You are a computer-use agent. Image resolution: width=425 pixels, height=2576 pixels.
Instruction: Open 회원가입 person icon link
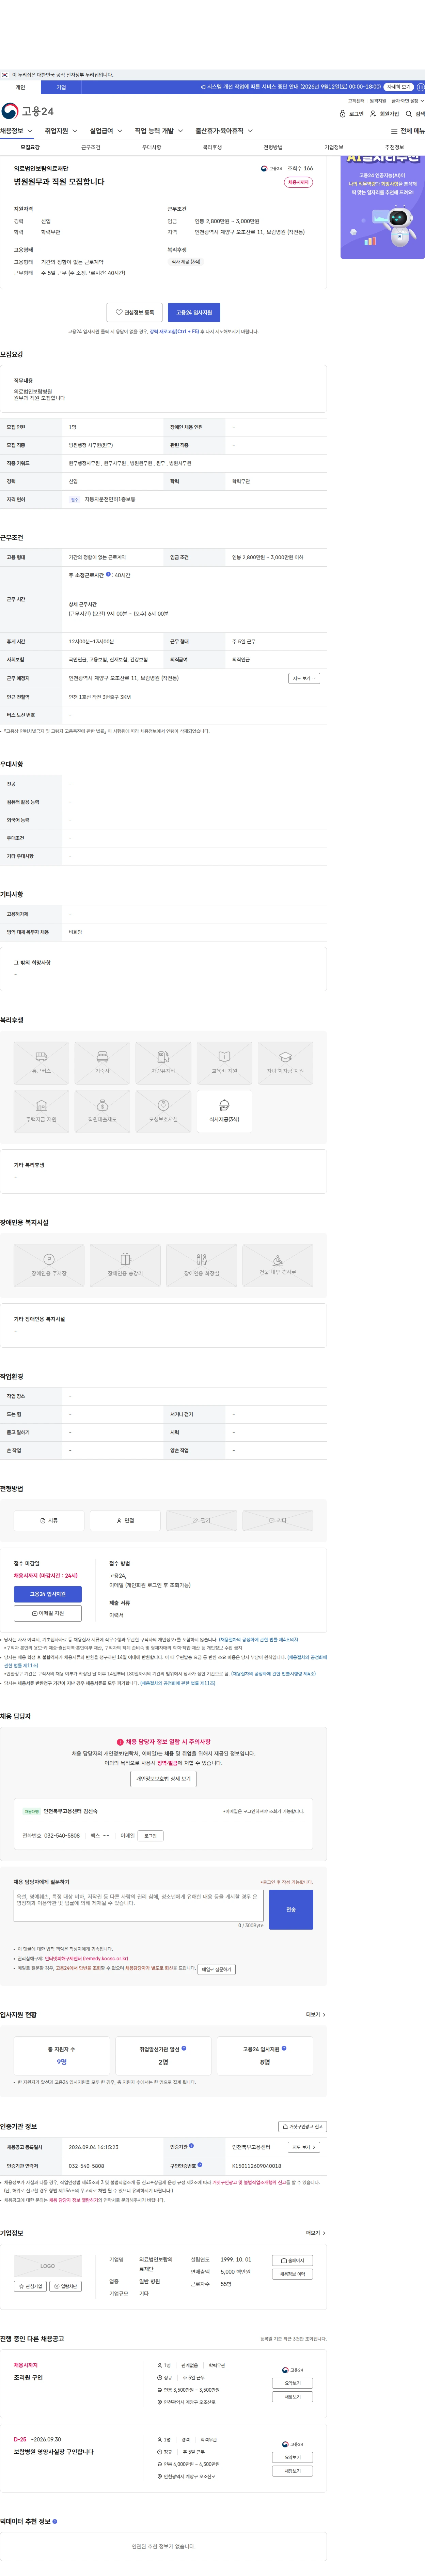pos(385,114)
